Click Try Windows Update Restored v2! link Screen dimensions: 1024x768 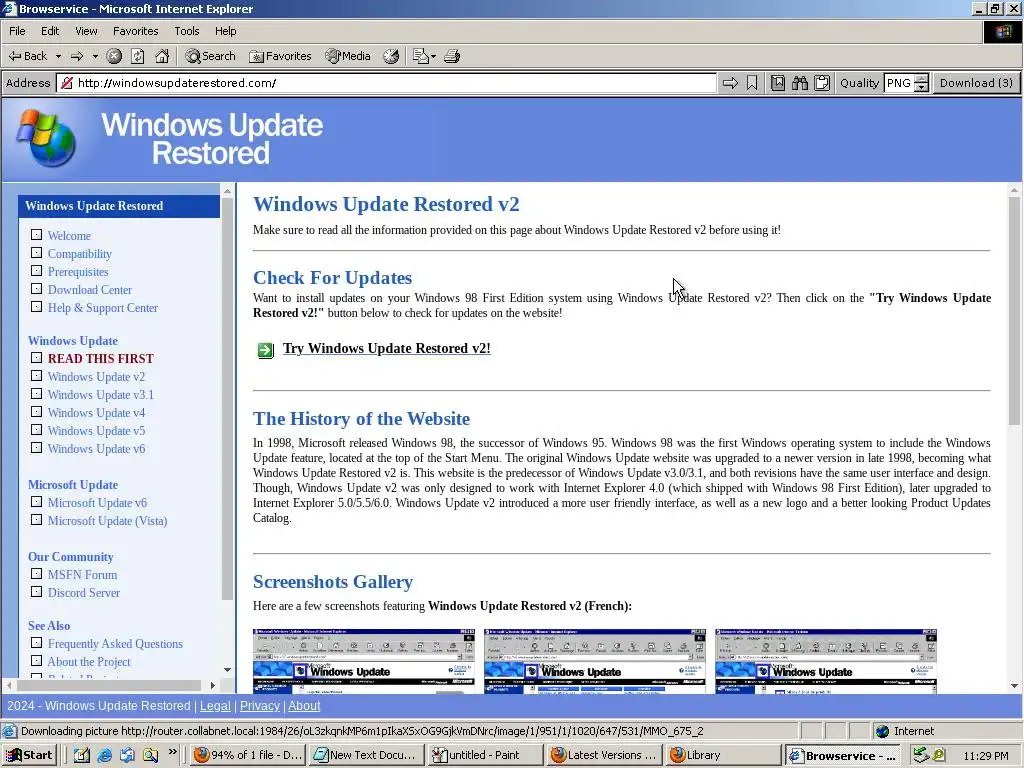[x=387, y=349]
